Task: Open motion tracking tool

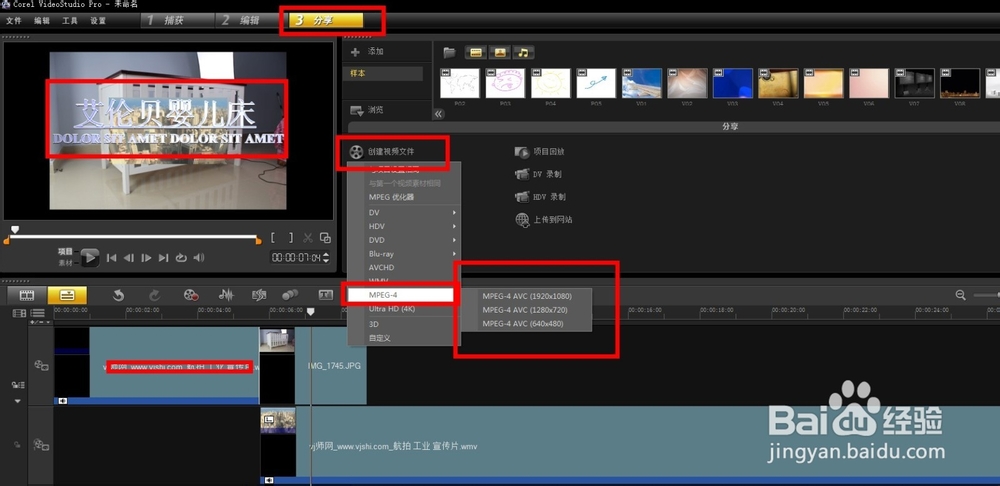Action: [290, 295]
